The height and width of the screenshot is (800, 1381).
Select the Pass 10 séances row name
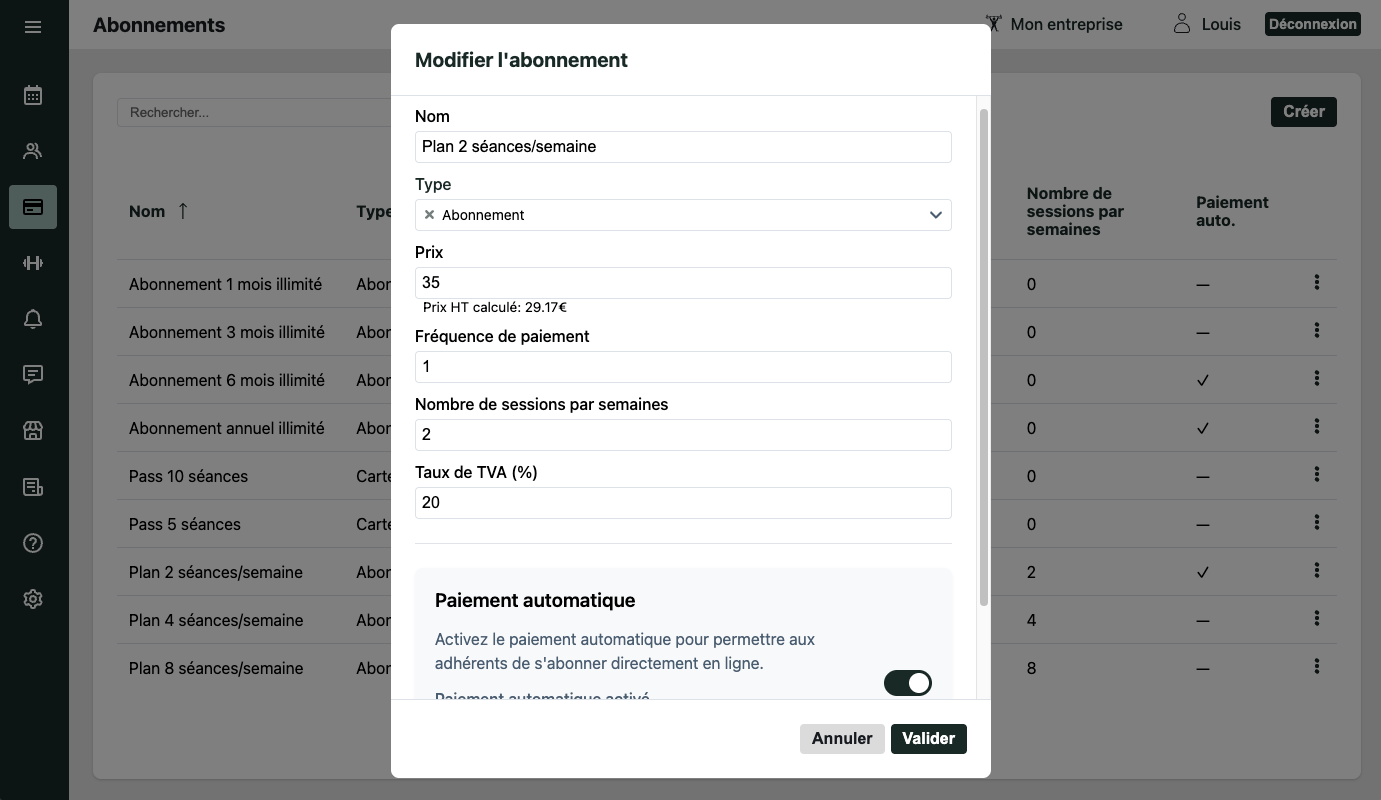[x=188, y=476]
